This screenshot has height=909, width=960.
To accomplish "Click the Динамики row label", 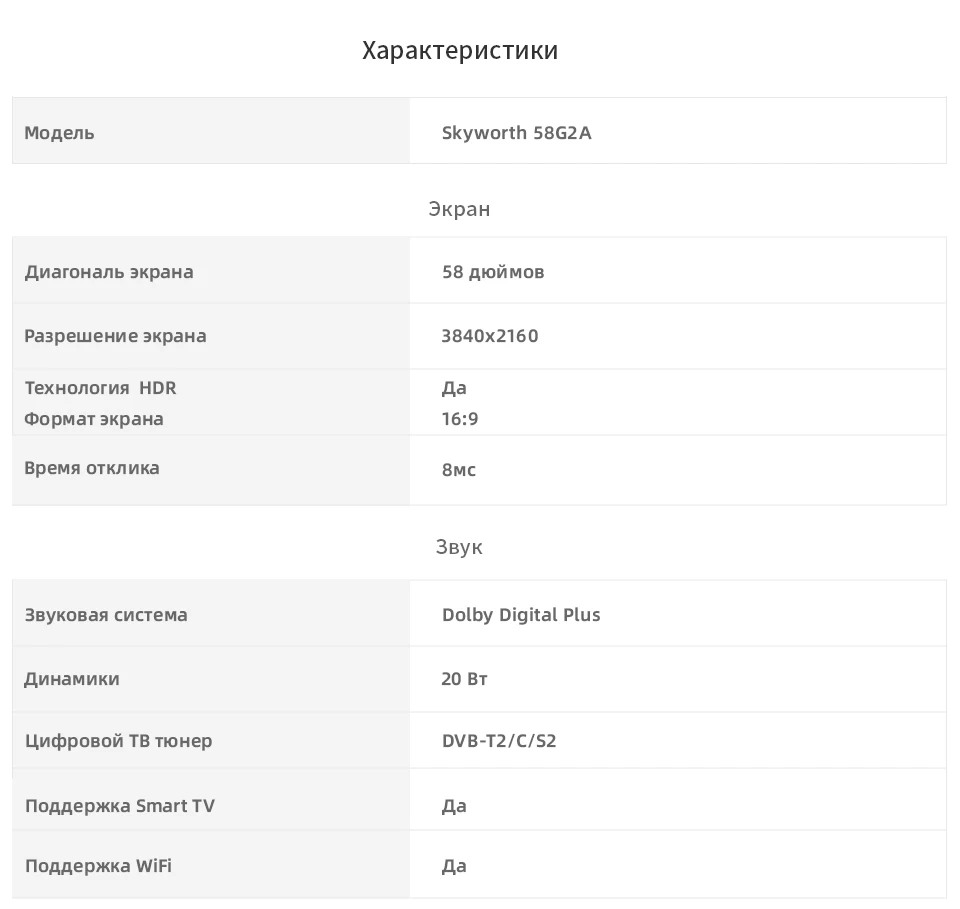I will [72, 679].
